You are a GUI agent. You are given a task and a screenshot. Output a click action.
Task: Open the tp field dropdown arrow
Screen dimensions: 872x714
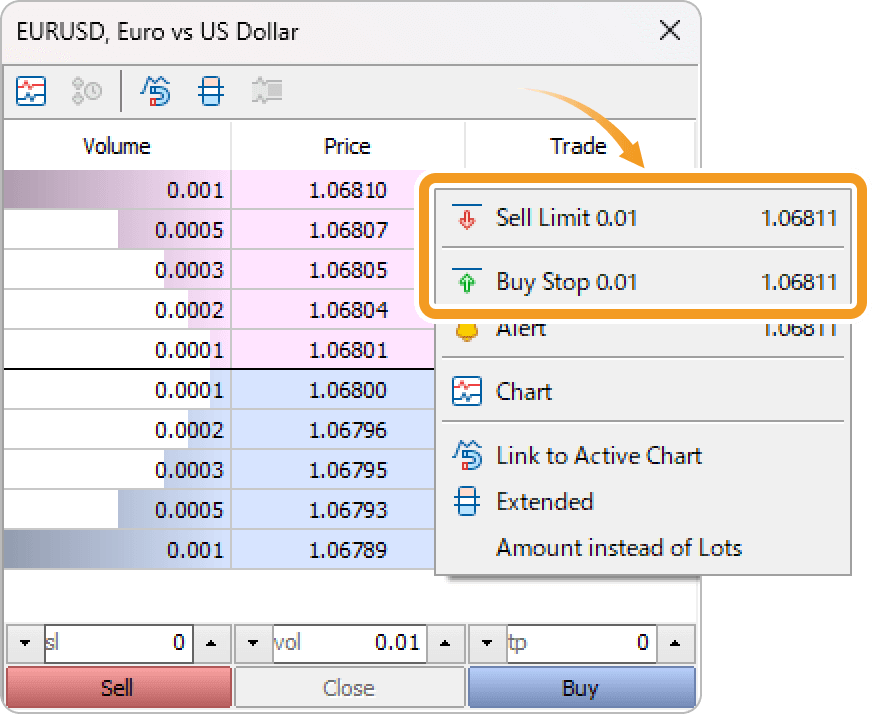[486, 643]
